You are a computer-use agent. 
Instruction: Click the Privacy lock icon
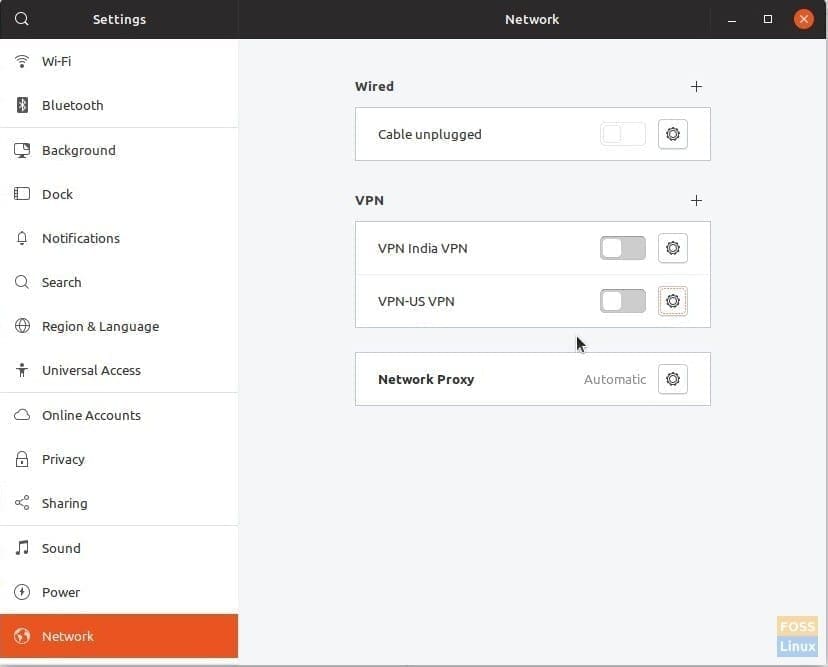click(22, 459)
